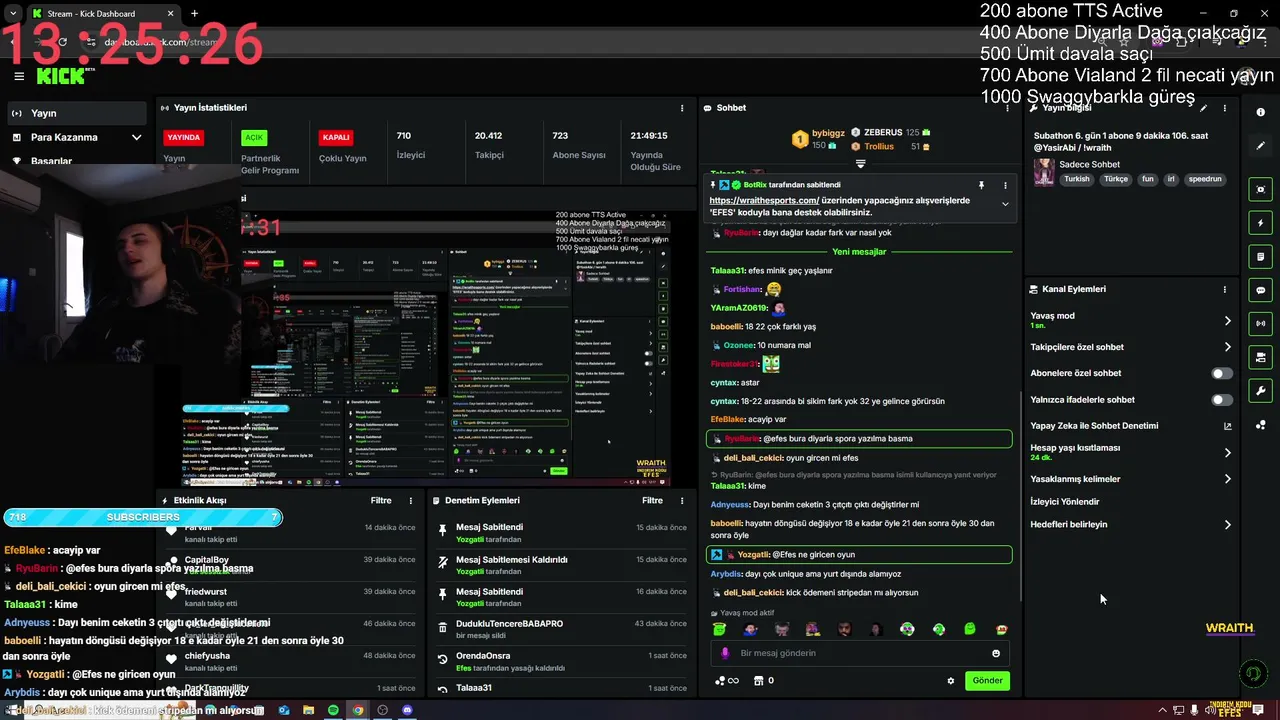
Task: Open a new browser tab with plus
Action: 194,13
